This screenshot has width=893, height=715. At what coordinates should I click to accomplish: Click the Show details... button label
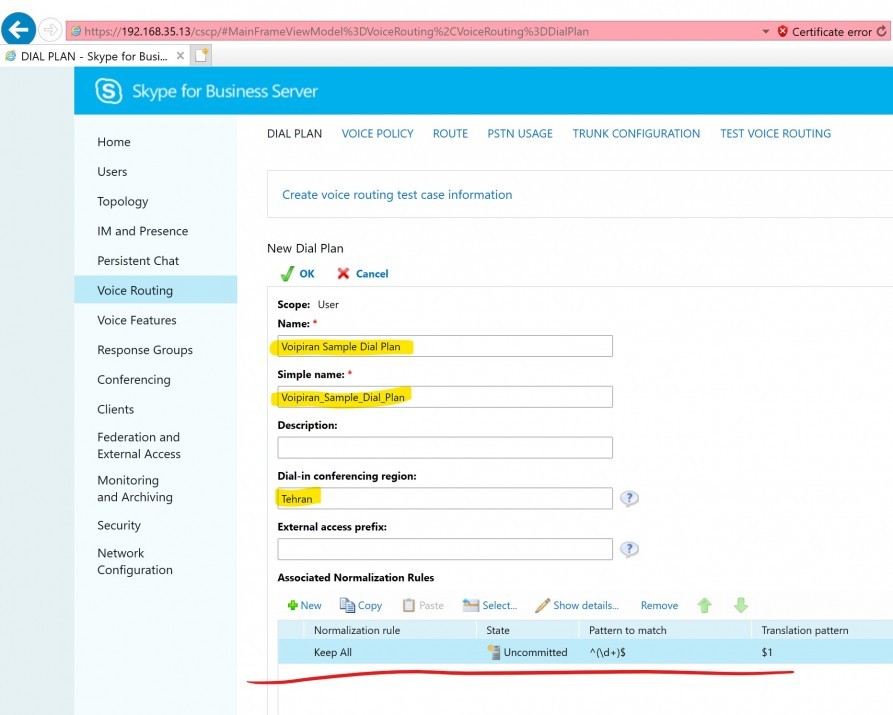[586, 605]
